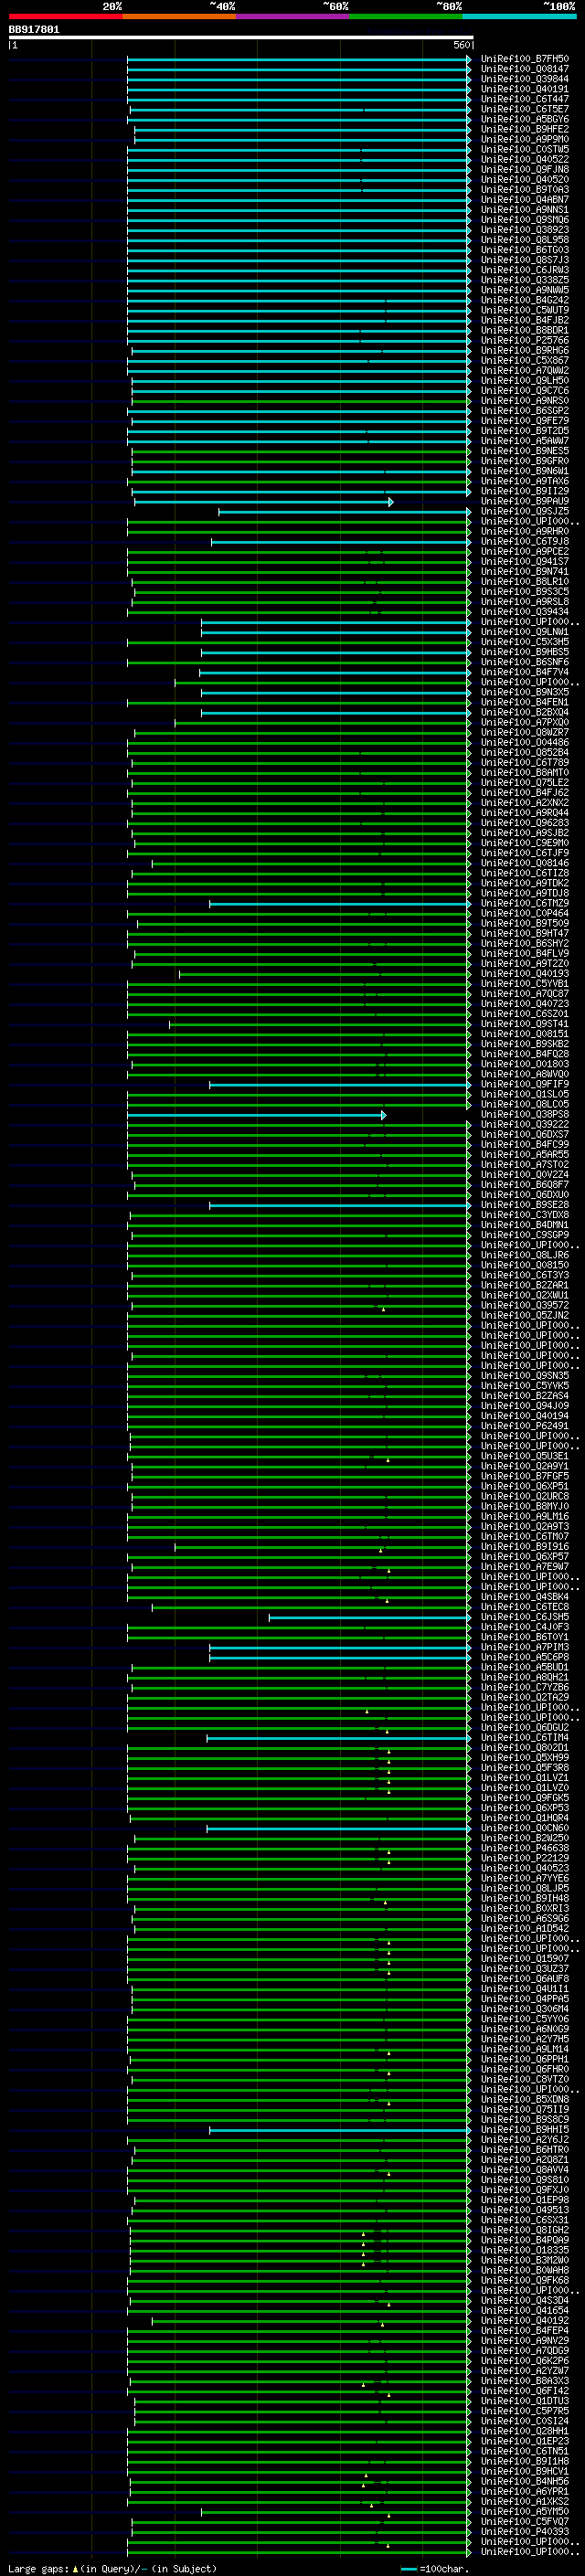Select hit label UniRef100_Q40523

[524, 1868]
